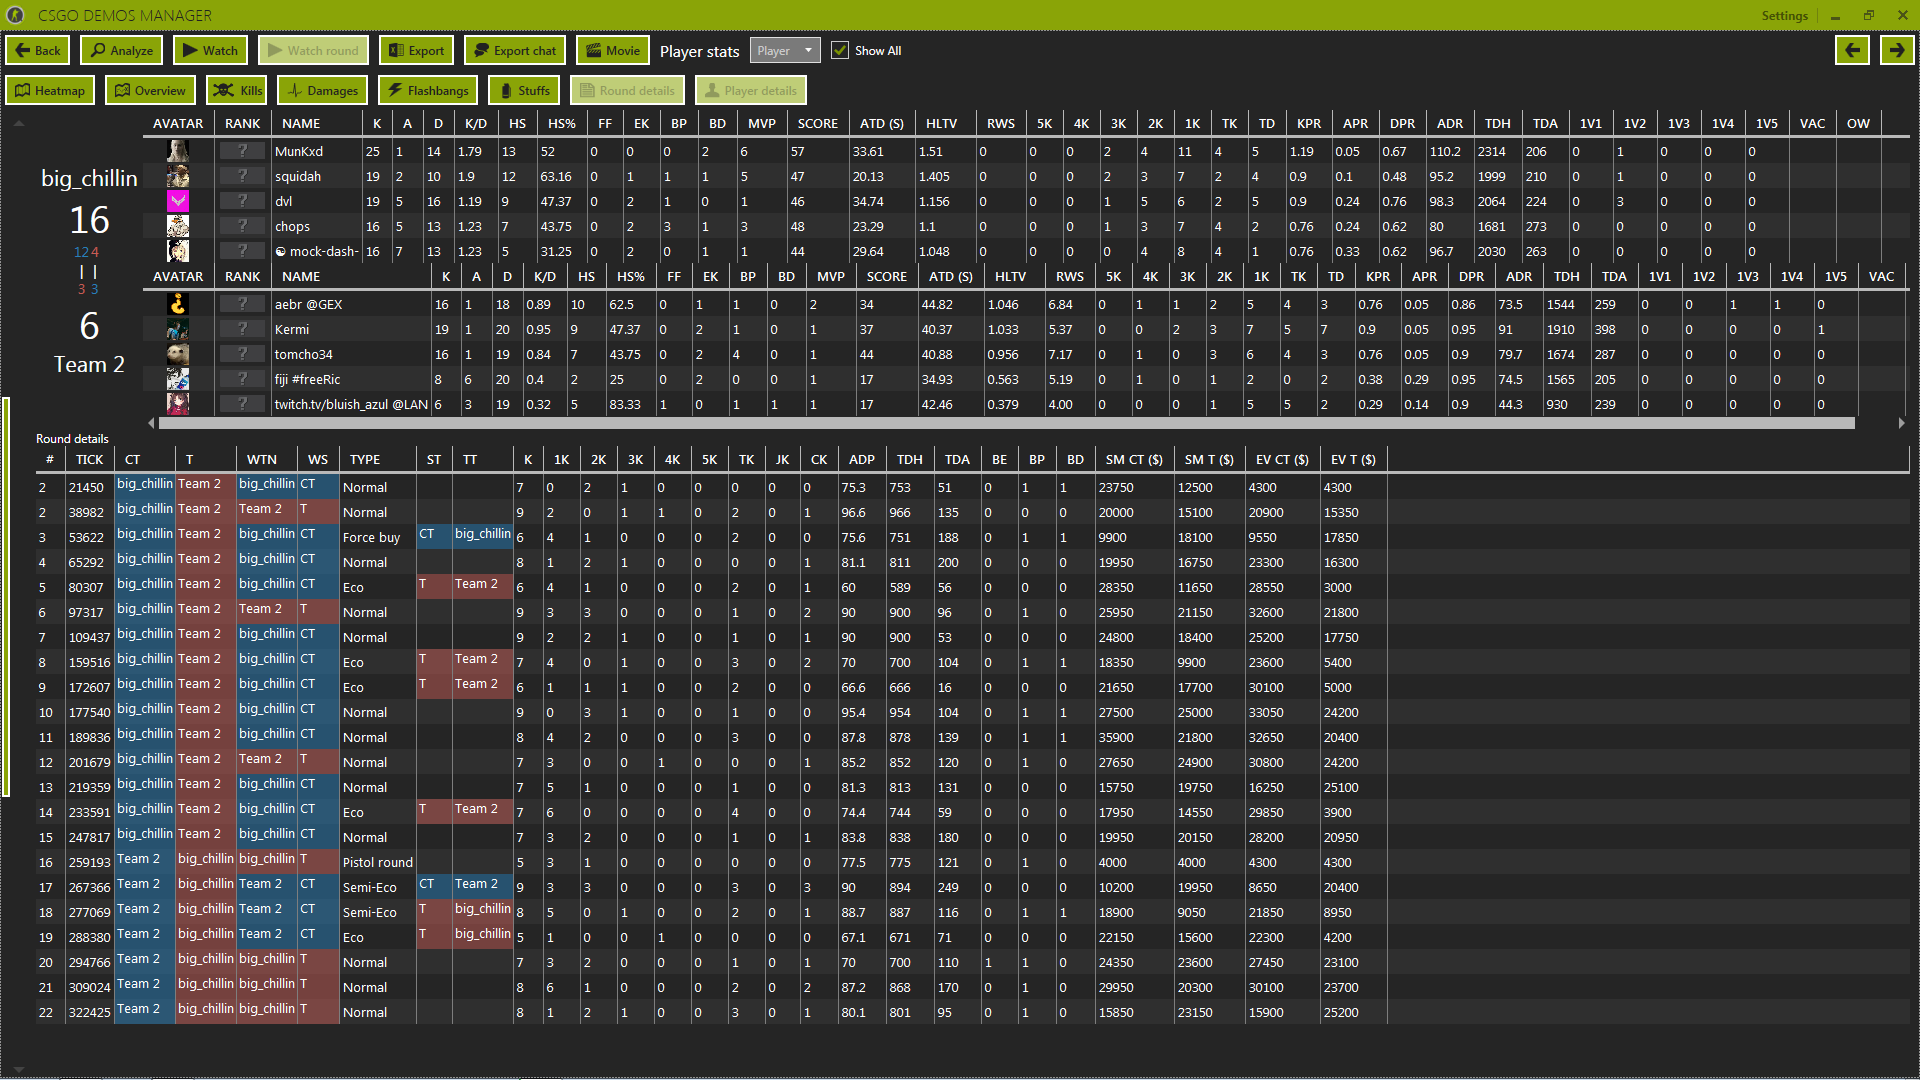This screenshot has height=1080, width=1920.
Task: Open the Flashbangs view
Action: pyautogui.click(x=428, y=91)
